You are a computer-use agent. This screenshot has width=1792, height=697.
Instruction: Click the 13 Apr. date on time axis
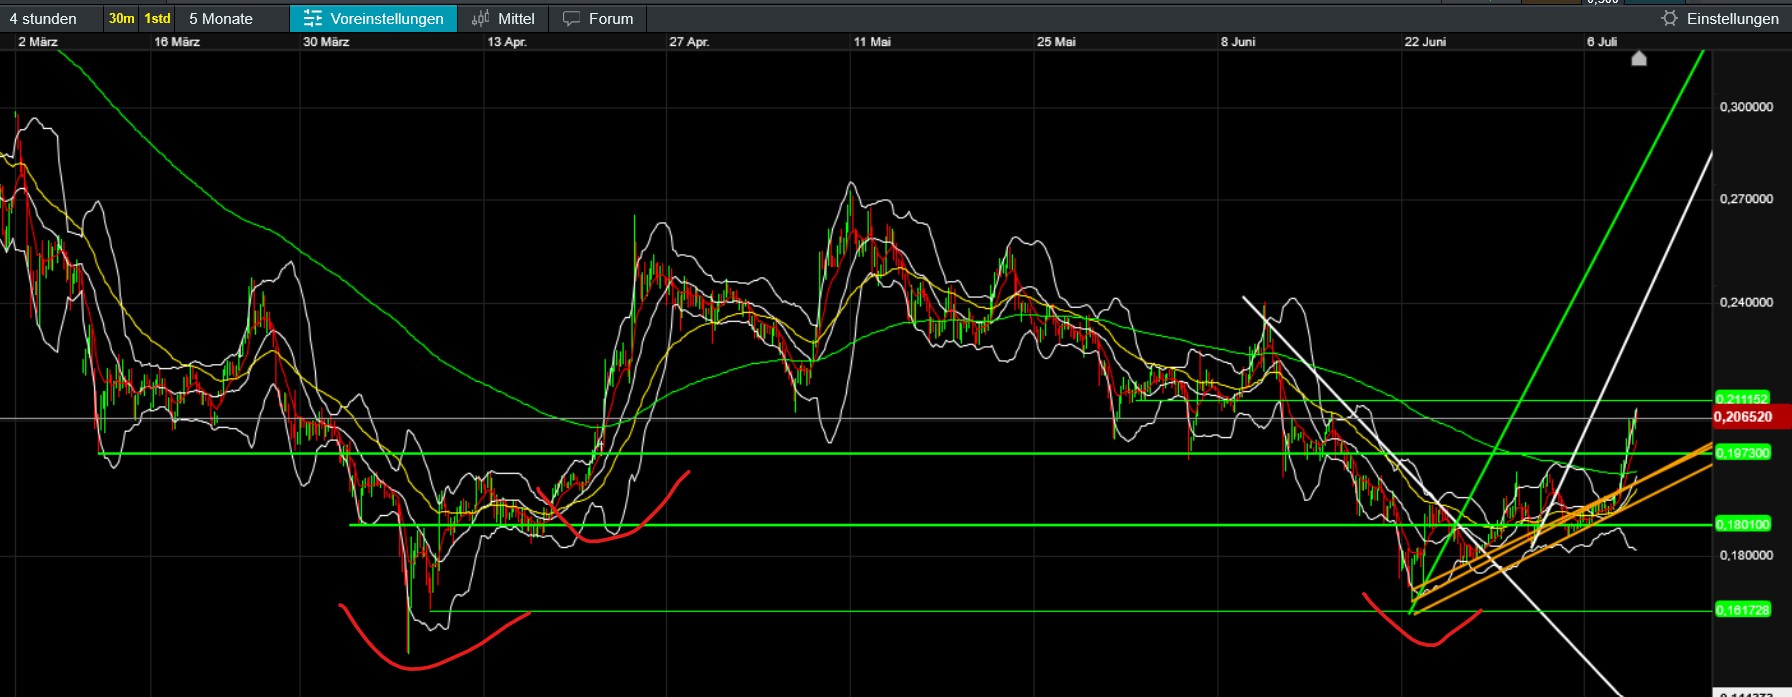point(507,42)
